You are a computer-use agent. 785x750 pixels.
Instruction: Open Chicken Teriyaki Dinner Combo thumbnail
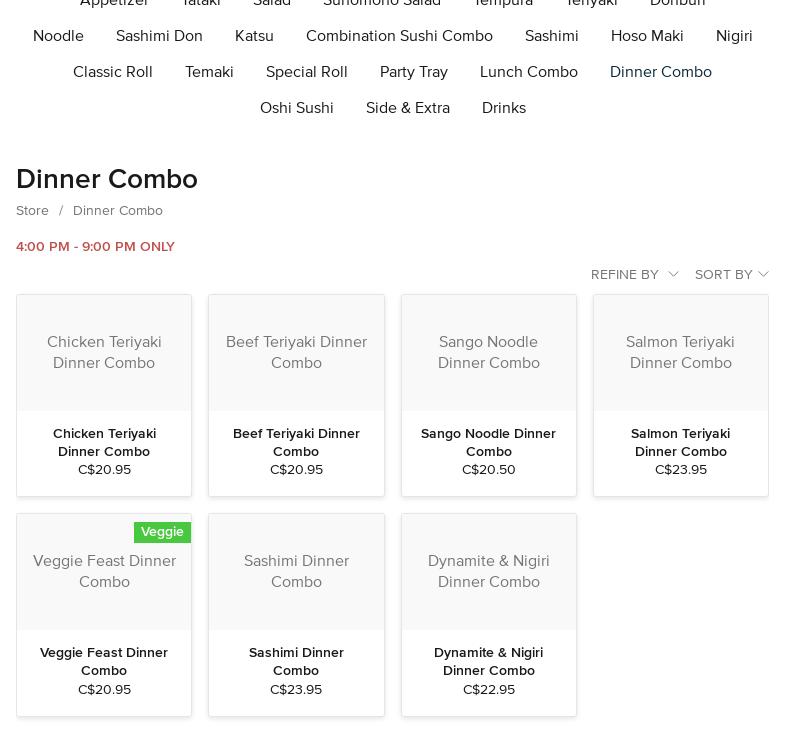[x=104, y=353]
